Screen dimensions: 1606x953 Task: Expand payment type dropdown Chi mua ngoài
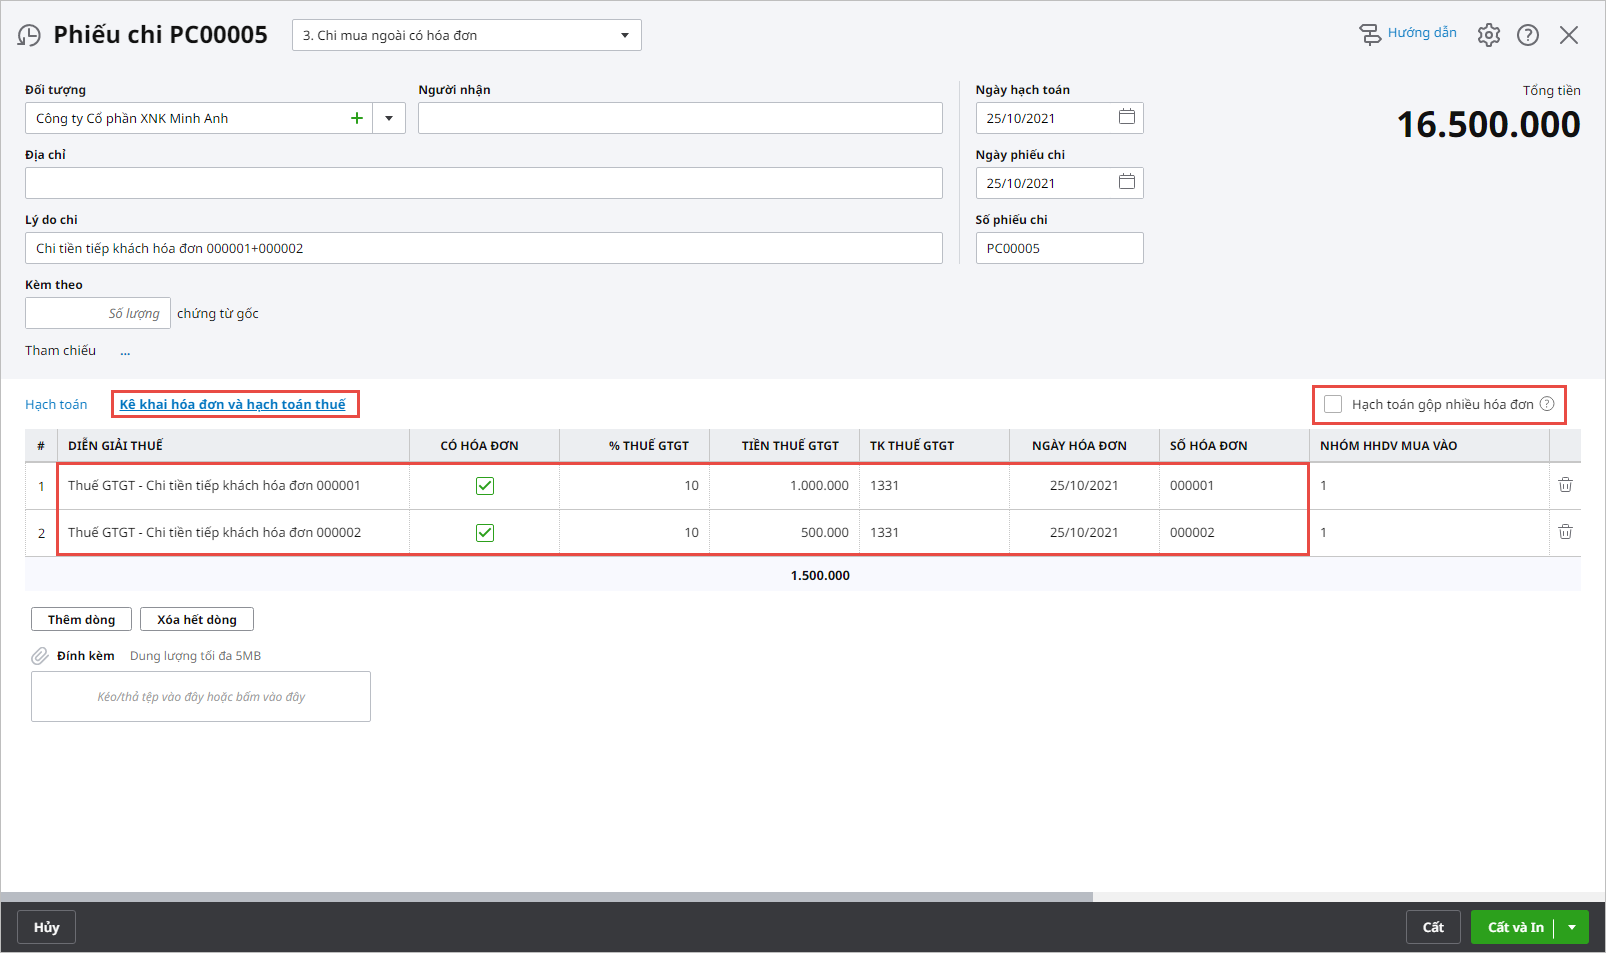click(x=625, y=35)
